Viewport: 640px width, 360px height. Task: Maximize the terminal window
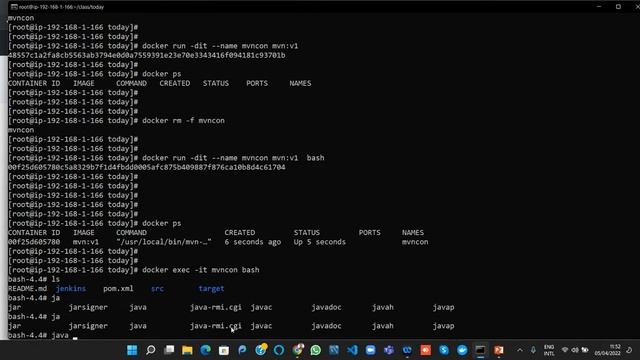(x=618, y=7)
